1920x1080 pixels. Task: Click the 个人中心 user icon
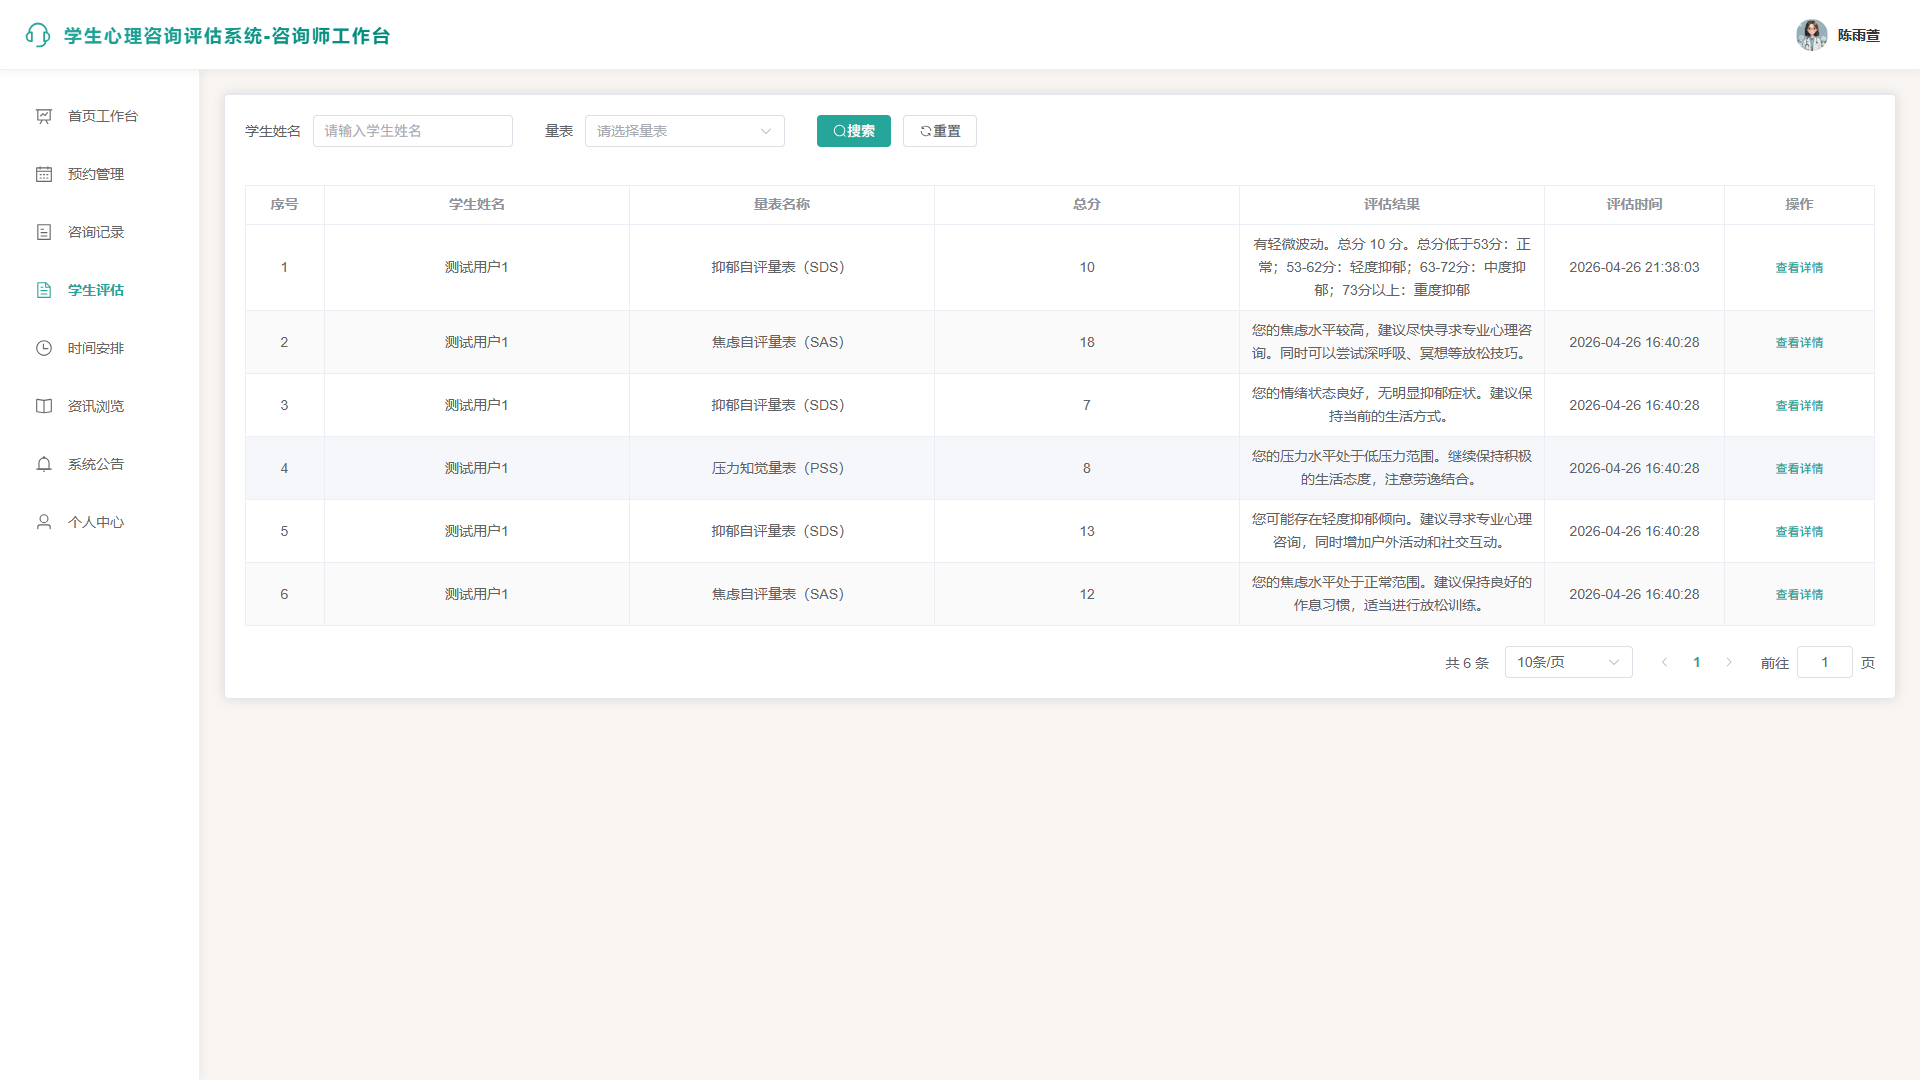click(44, 522)
